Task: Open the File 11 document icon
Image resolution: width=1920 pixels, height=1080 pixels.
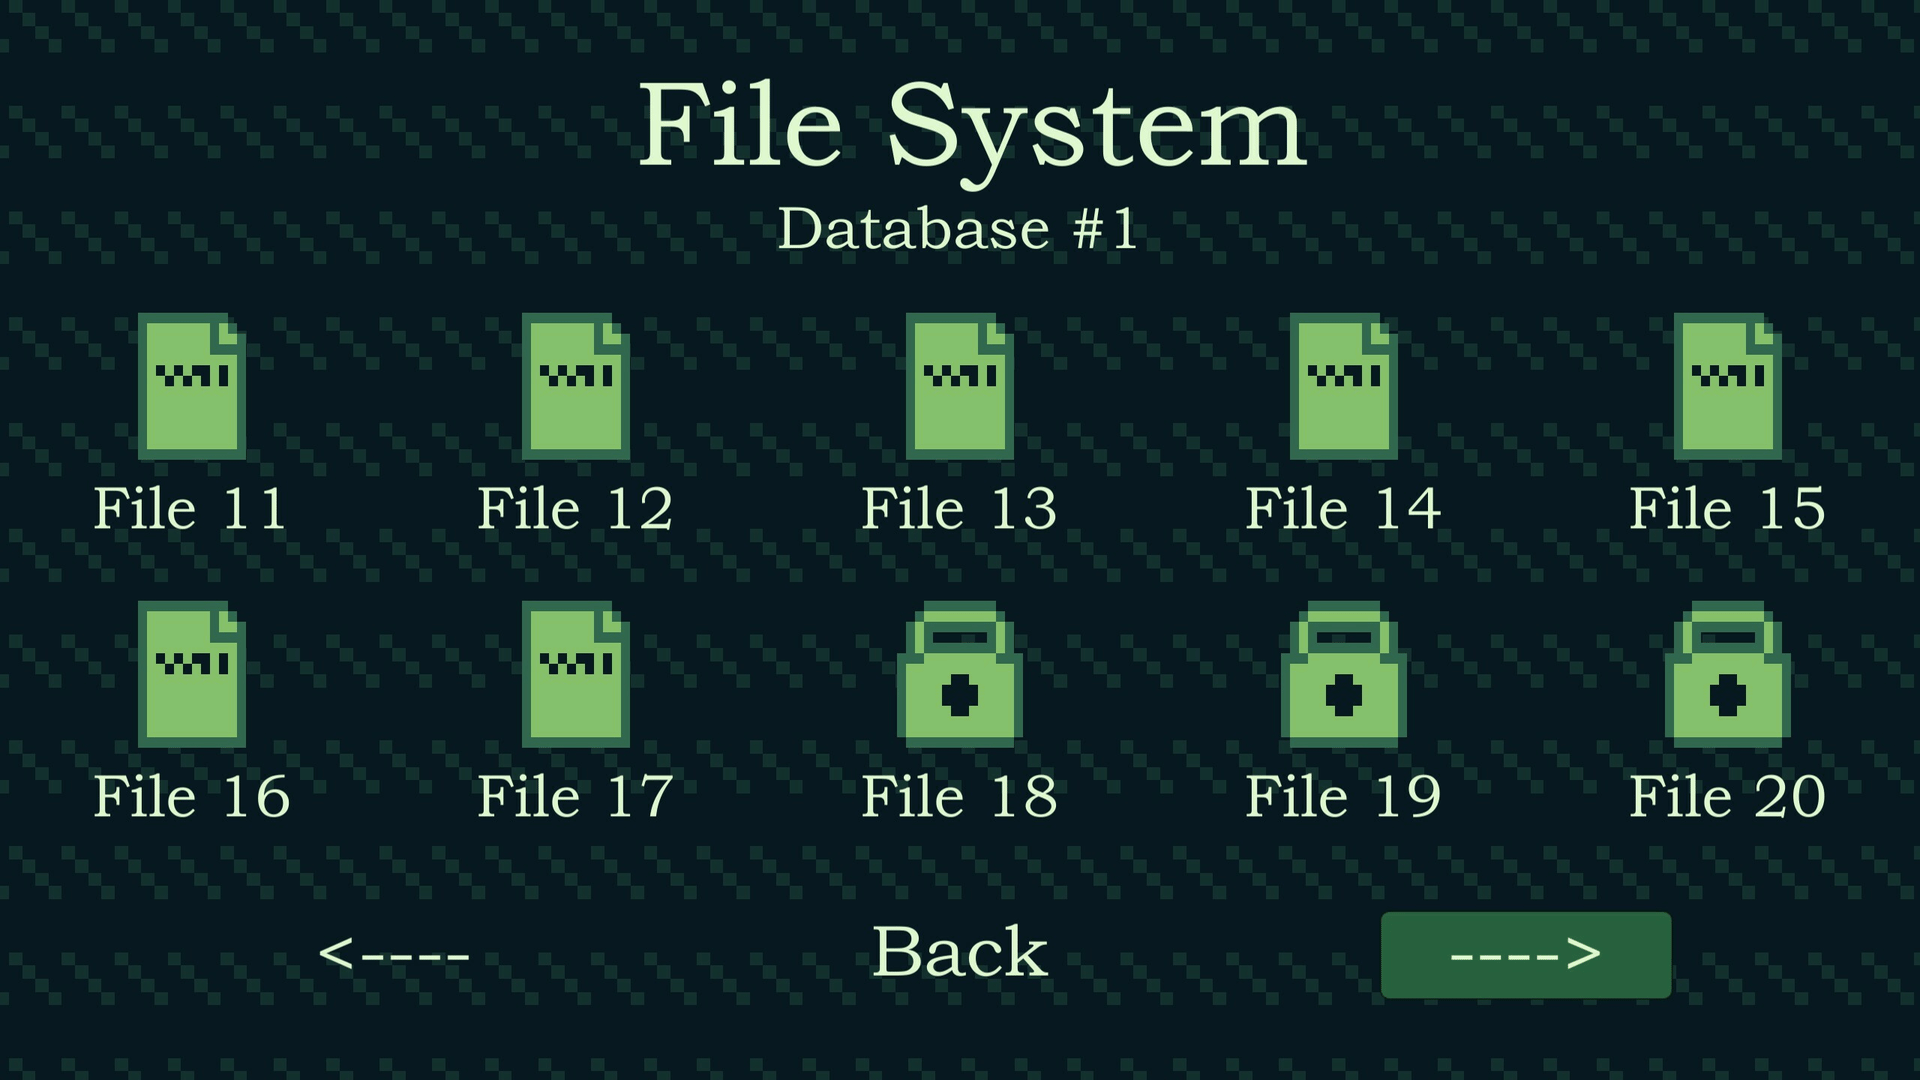Action: 192,386
